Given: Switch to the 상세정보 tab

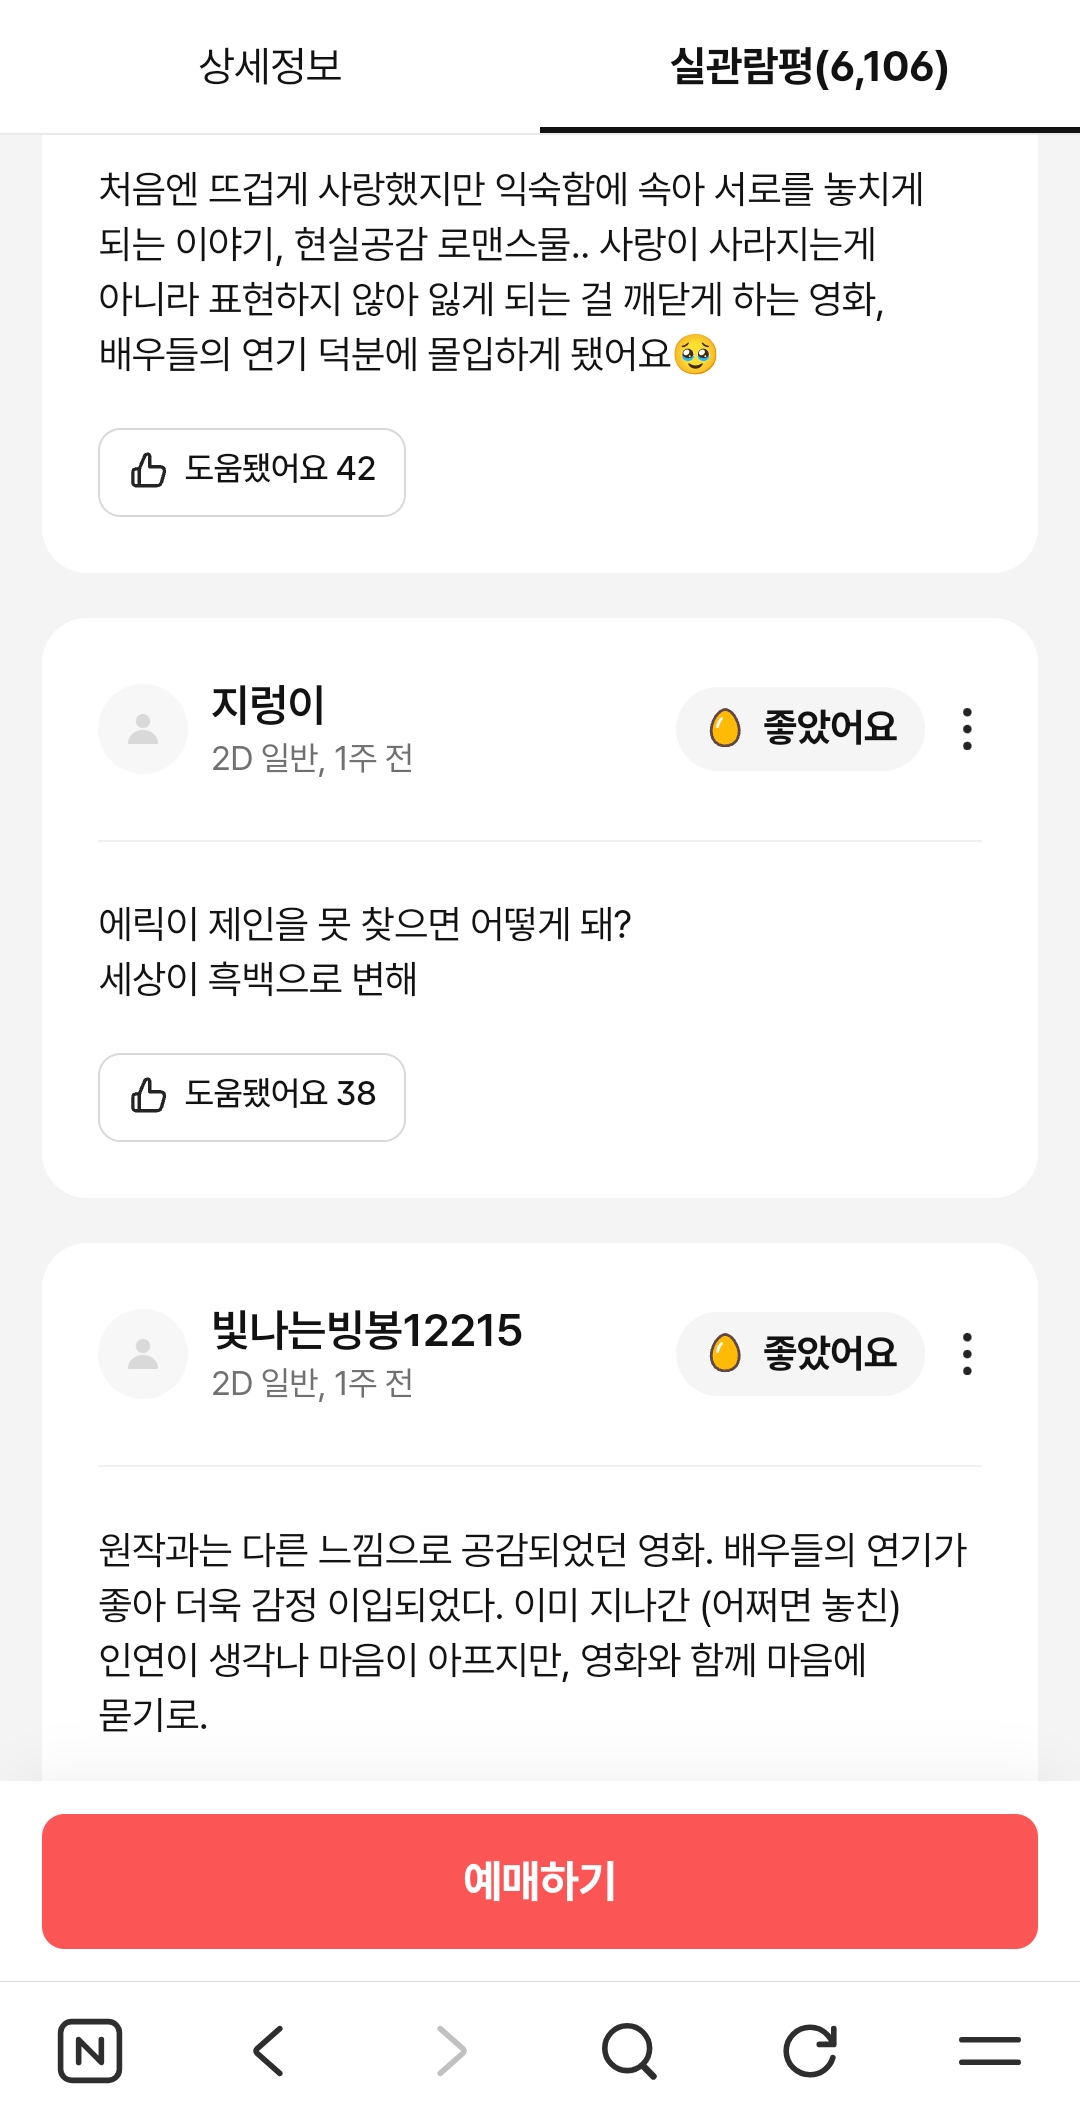Looking at the screenshot, I should point(270,66).
